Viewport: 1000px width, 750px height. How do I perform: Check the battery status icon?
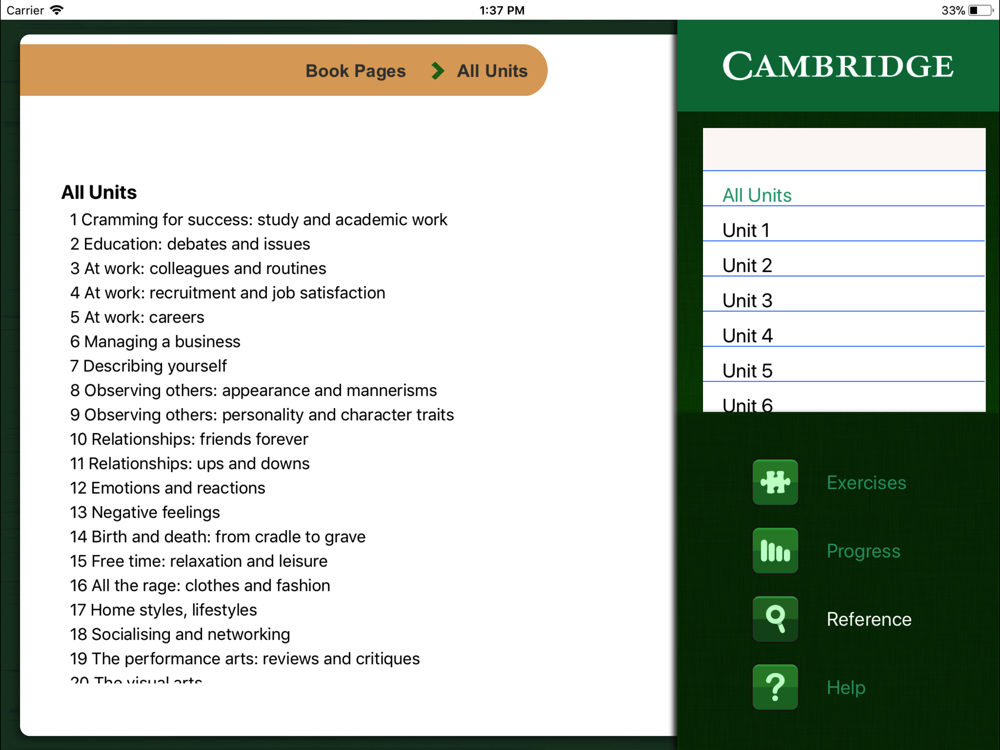[981, 10]
